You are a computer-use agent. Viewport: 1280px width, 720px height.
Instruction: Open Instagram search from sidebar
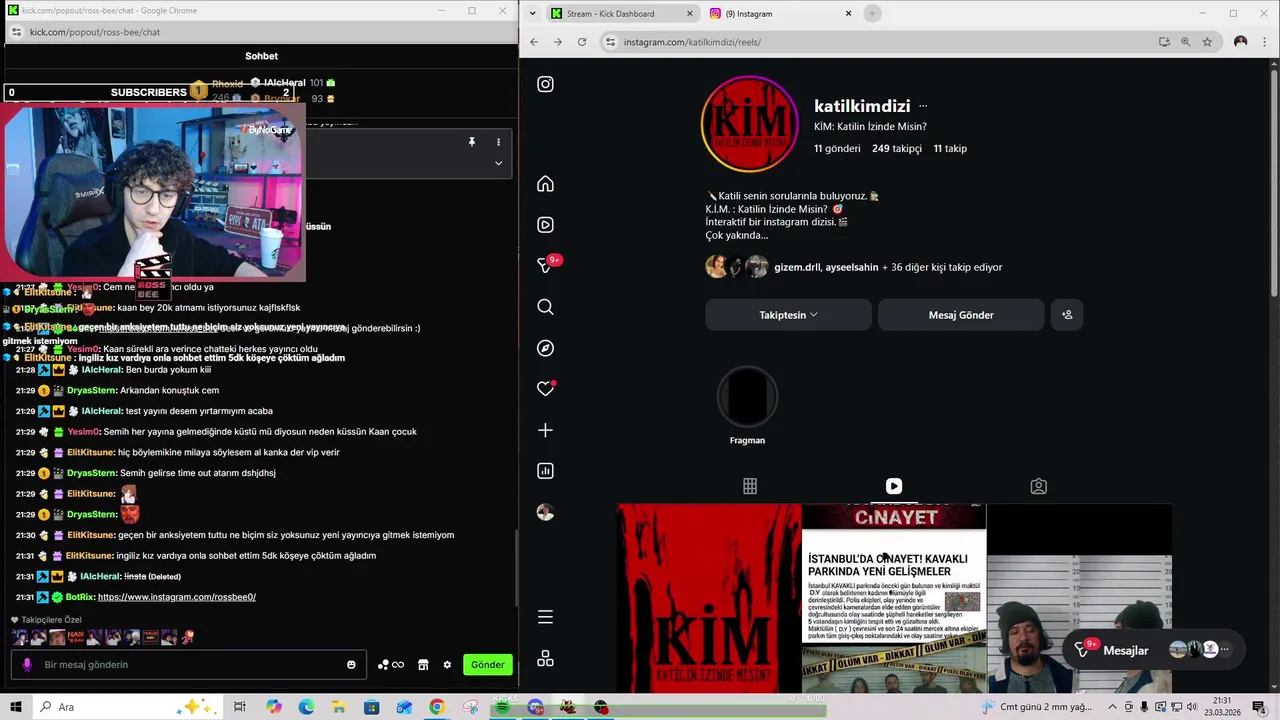tap(545, 307)
